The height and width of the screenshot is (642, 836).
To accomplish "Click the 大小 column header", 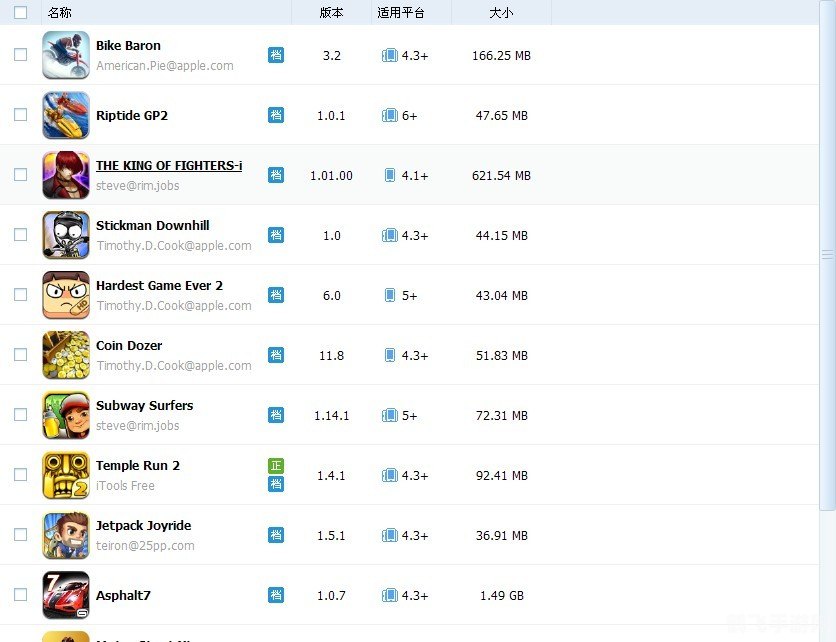I will point(501,13).
